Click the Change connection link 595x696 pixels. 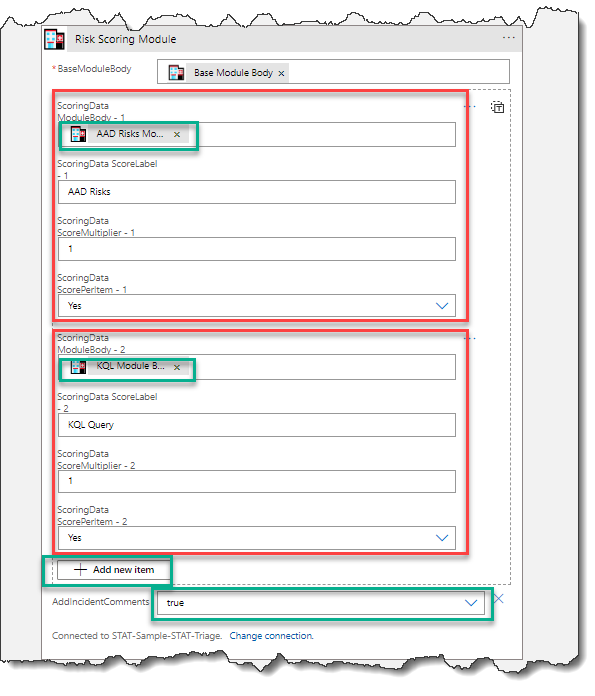pos(271,636)
